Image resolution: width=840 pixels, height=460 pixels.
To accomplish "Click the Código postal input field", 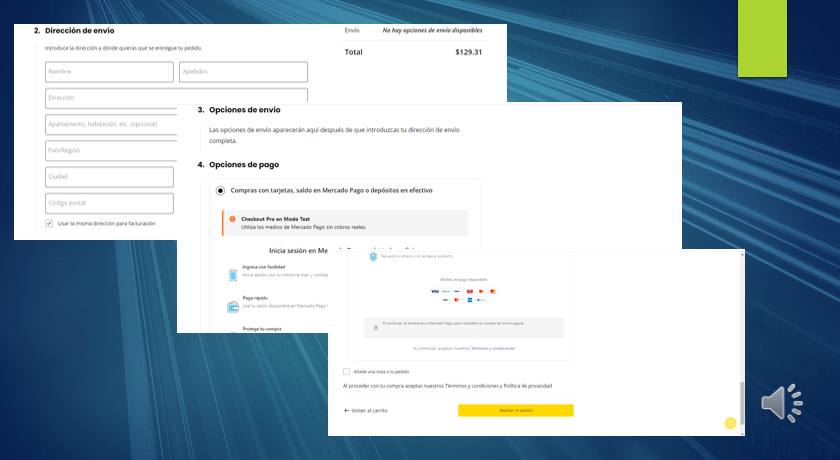I will [x=109, y=203].
